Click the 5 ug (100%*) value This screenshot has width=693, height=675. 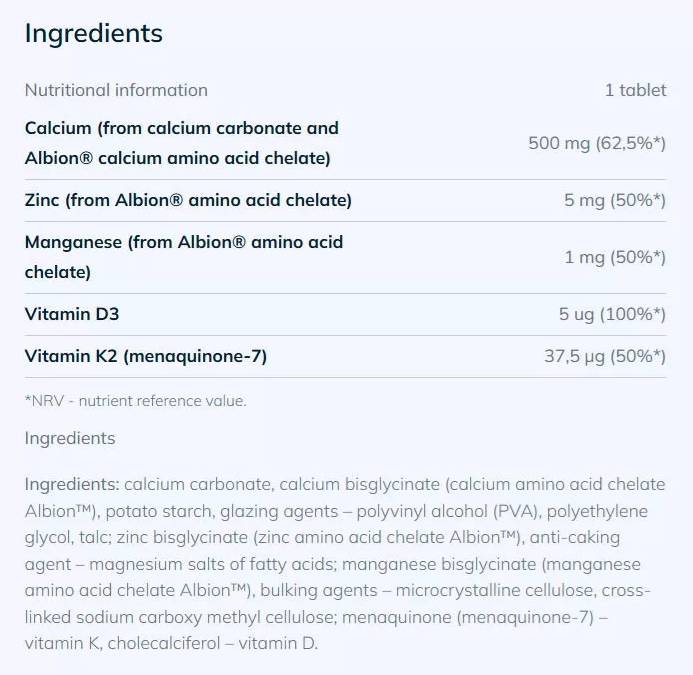(611, 314)
